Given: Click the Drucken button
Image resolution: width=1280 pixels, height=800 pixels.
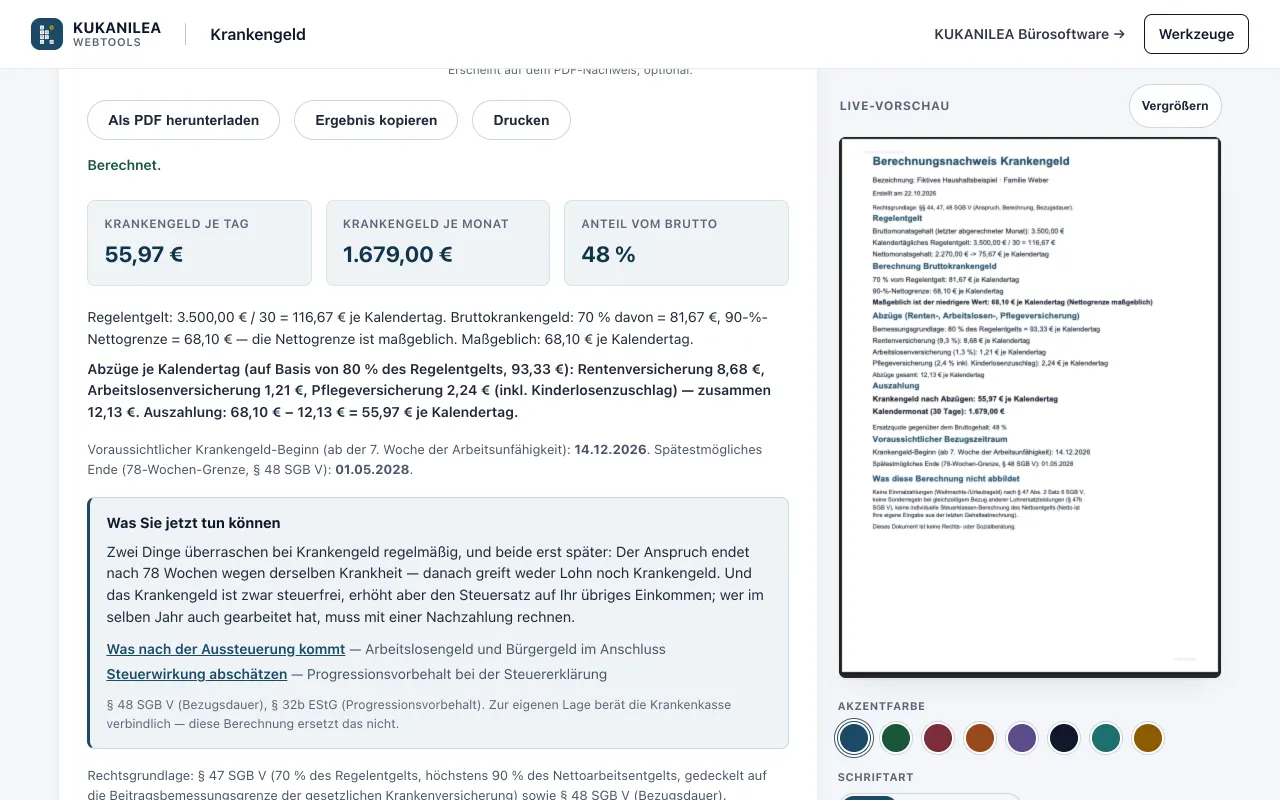Looking at the screenshot, I should [x=521, y=120].
